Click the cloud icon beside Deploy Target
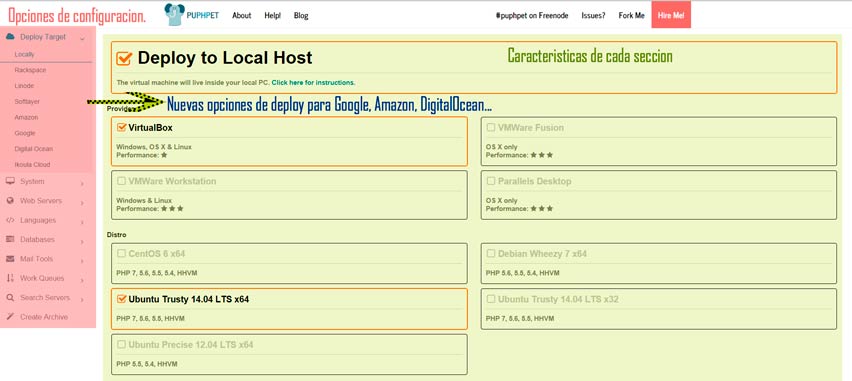 10,37
